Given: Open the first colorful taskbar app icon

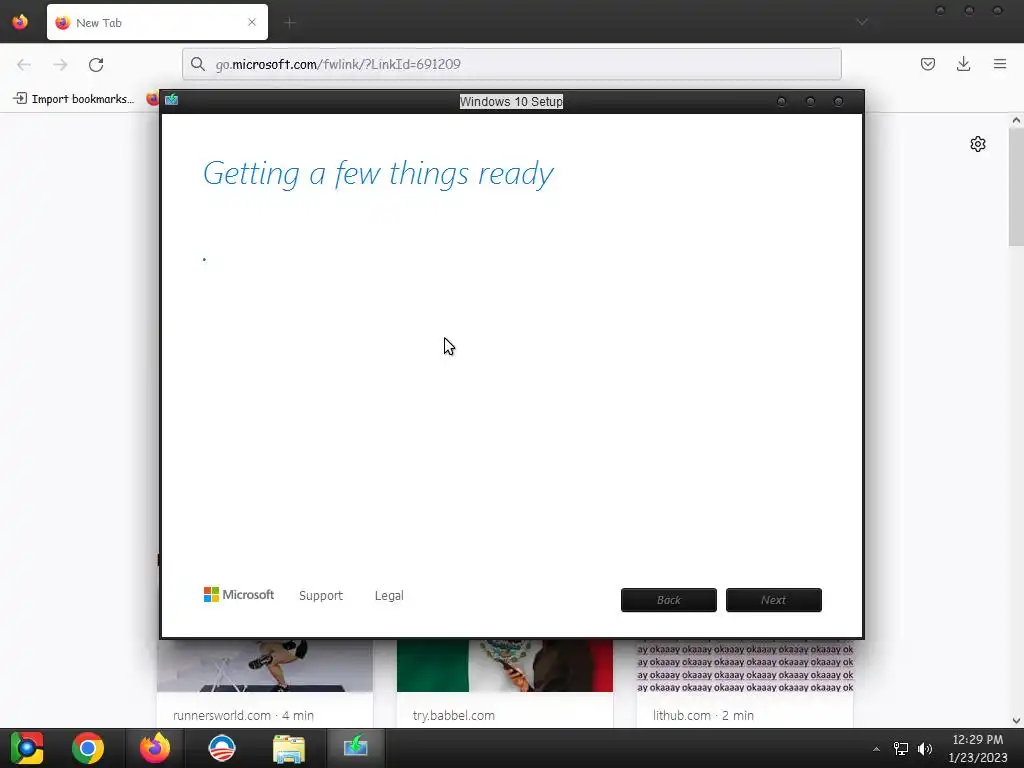Looking at the screenshot, I should (27, 748).
